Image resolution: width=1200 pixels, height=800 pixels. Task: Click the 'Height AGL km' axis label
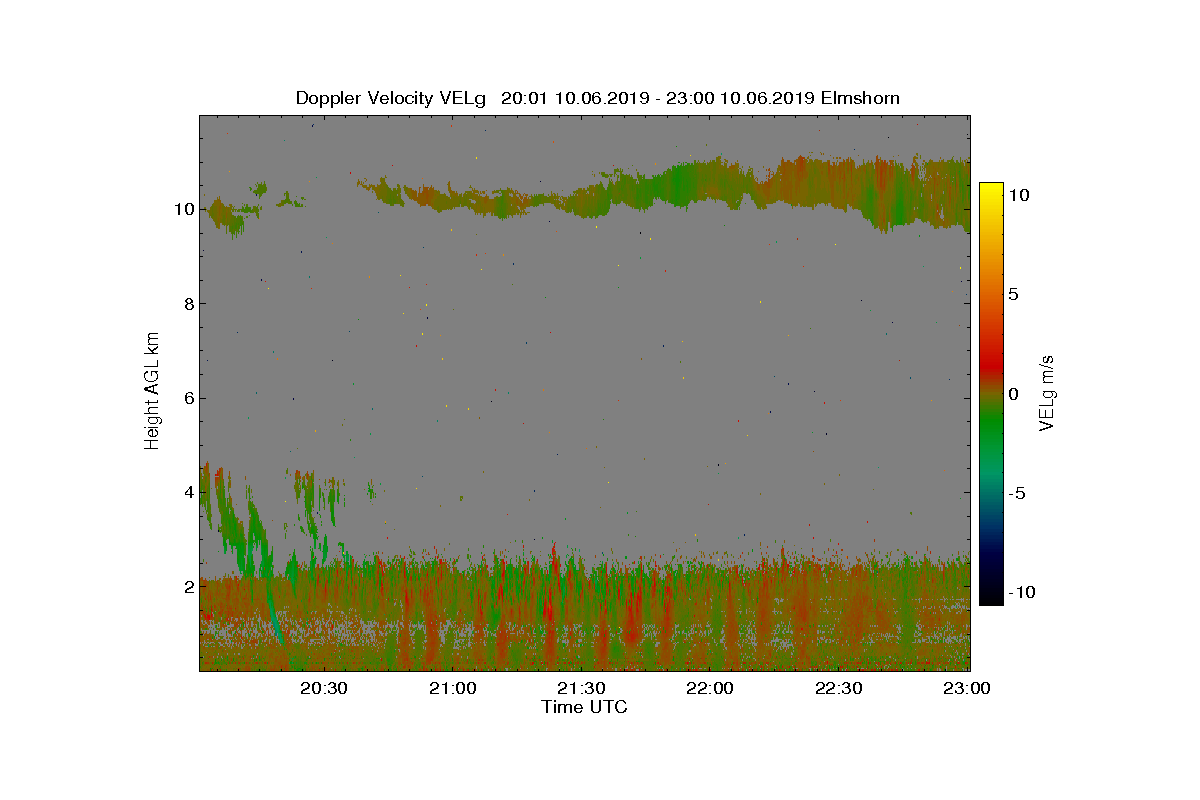(152, 392)
